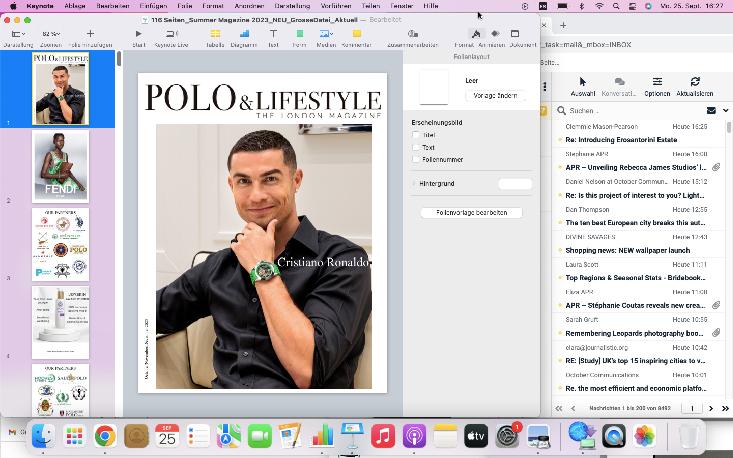Viewport: 733px width, 458px height.
Task: Open the Bearbeiten menu
Action: pyautogui.click(x=113, y=6)
